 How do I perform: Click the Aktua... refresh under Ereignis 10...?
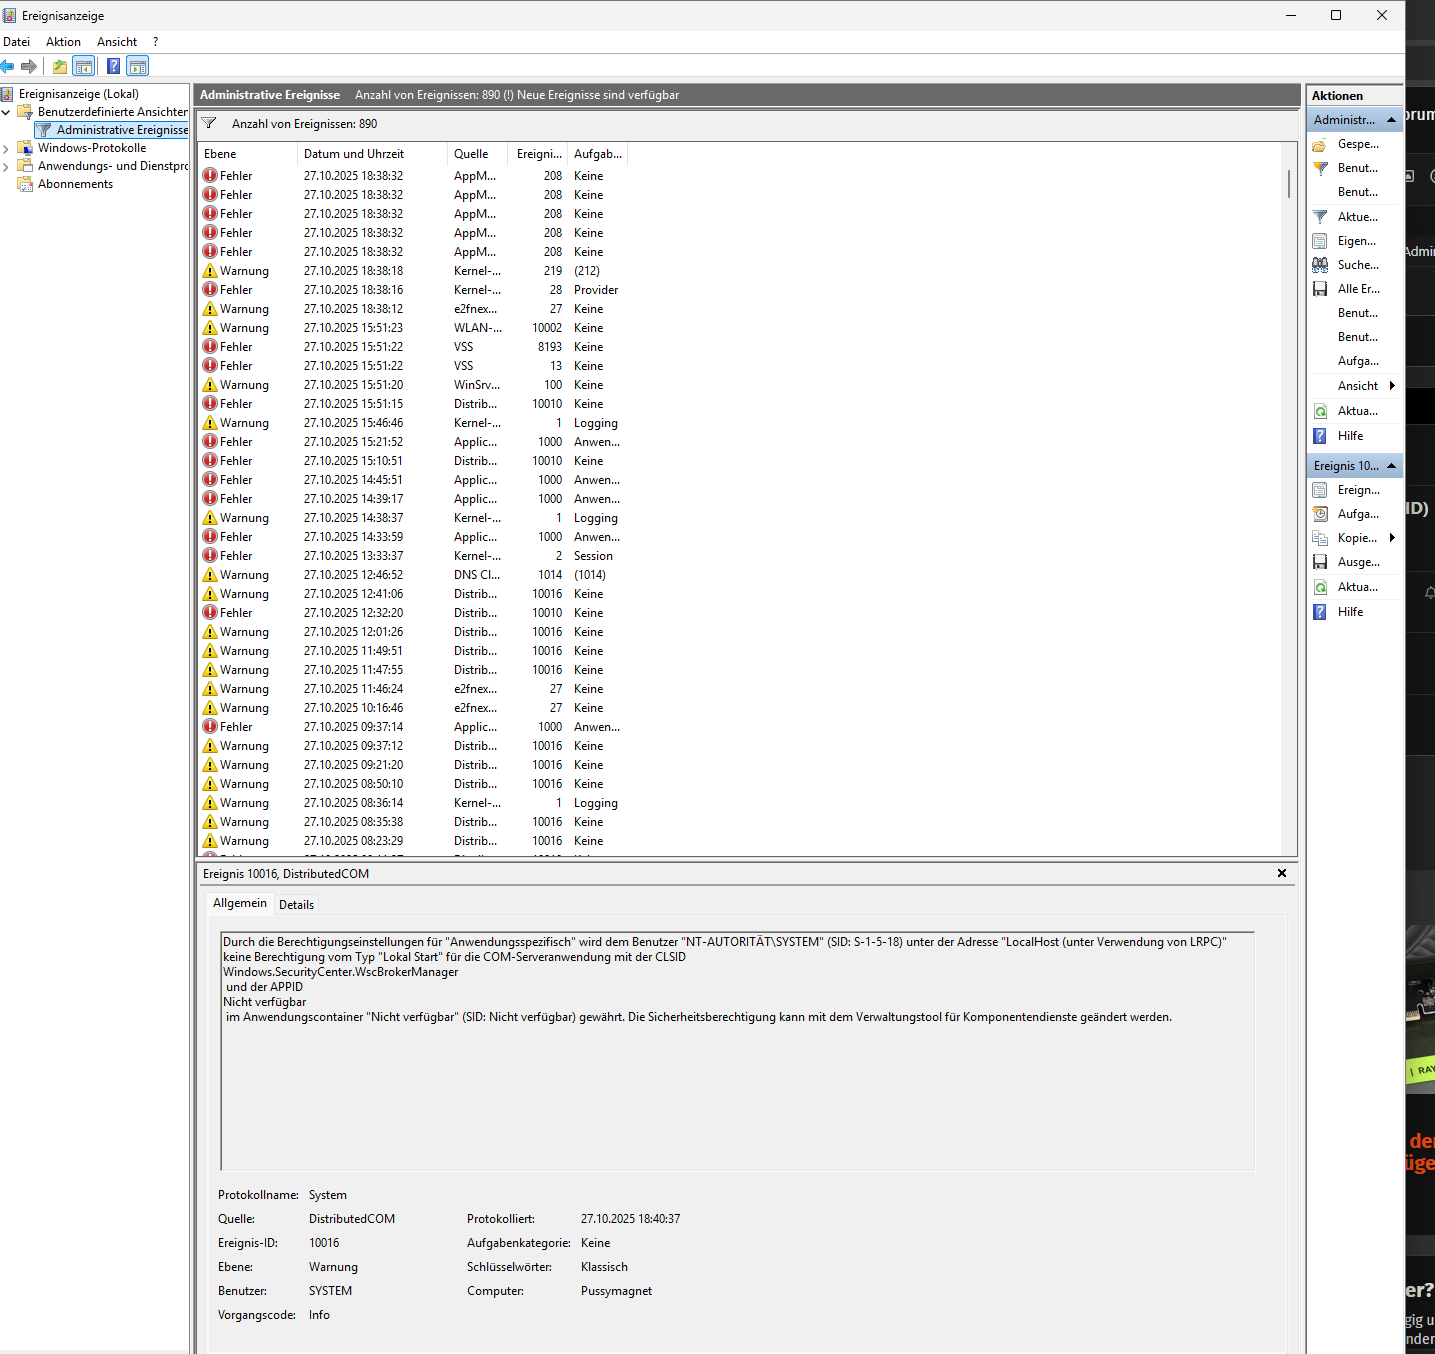(1356, 587)
